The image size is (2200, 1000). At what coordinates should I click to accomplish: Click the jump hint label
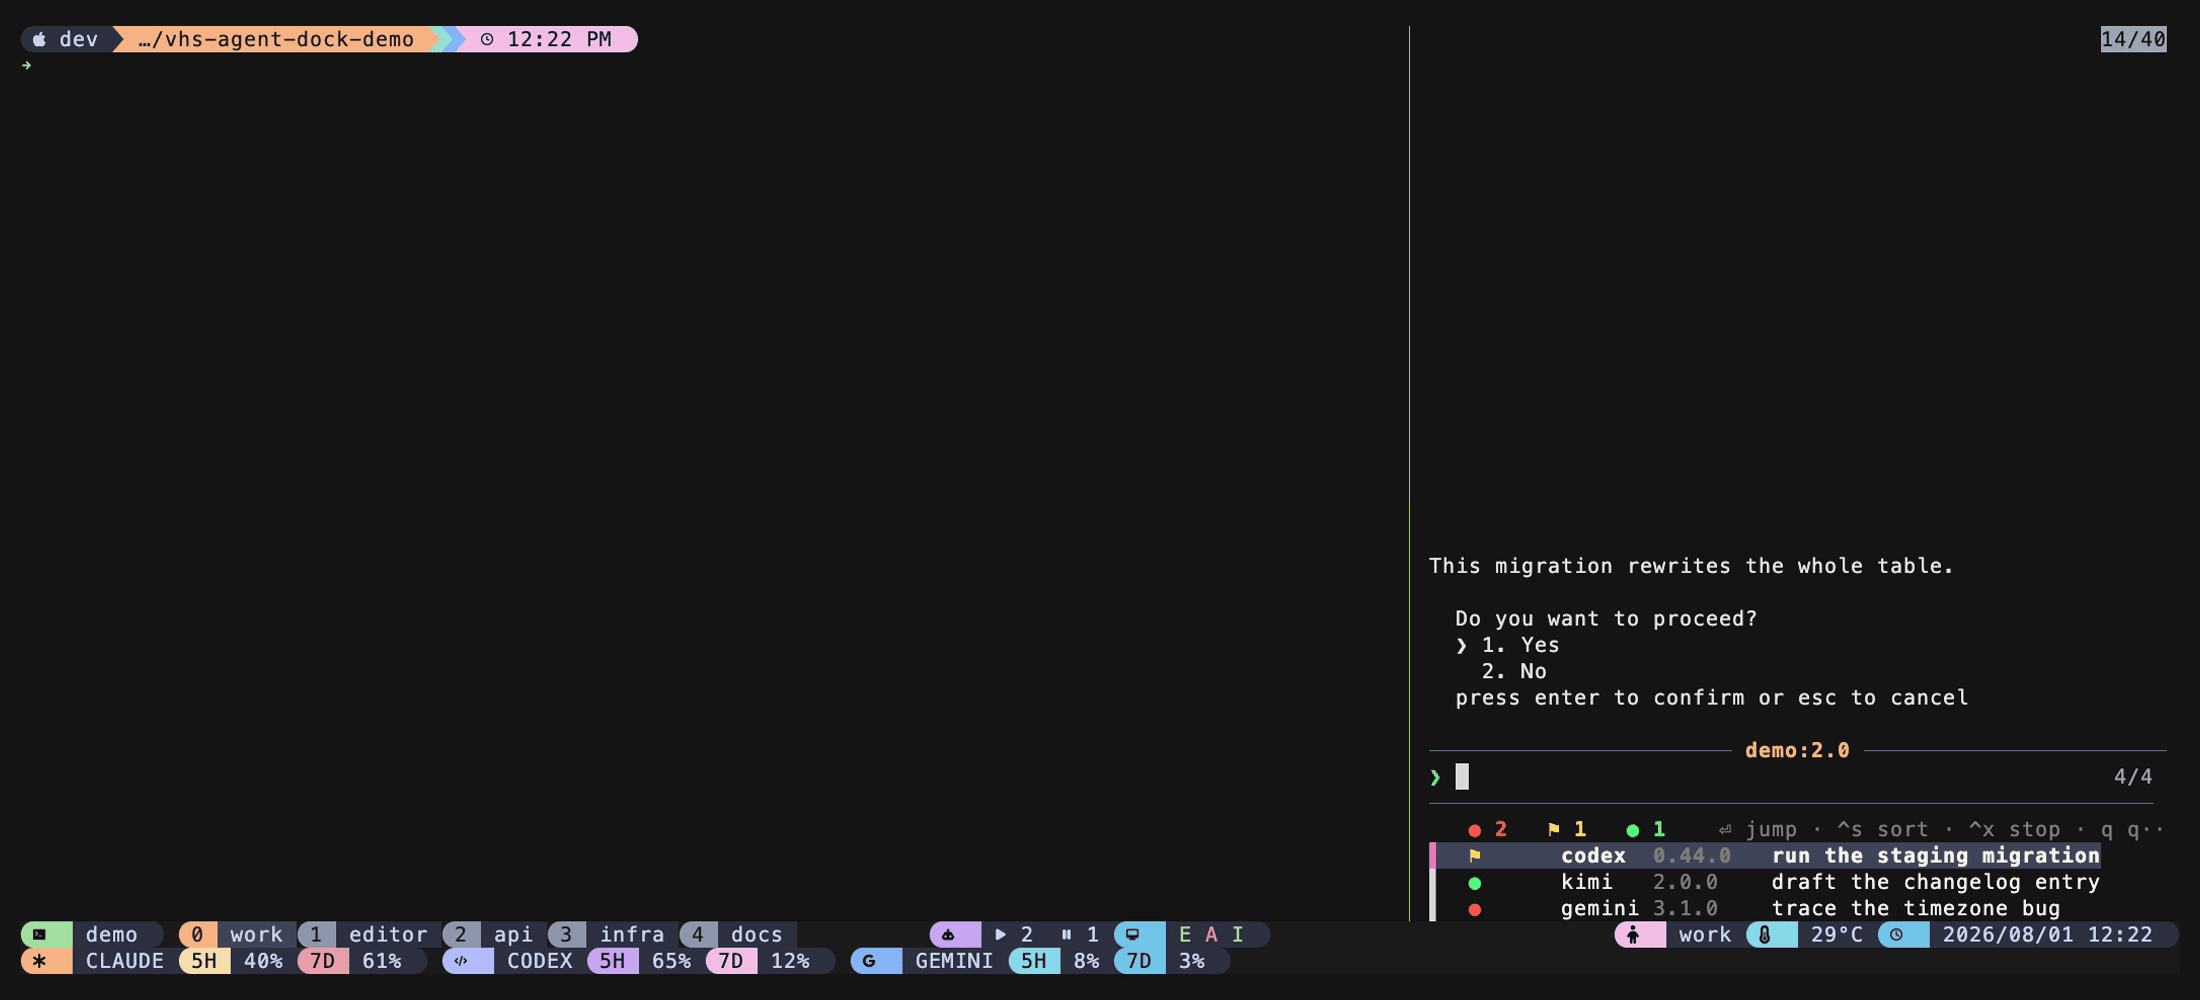coord(1771,829)
